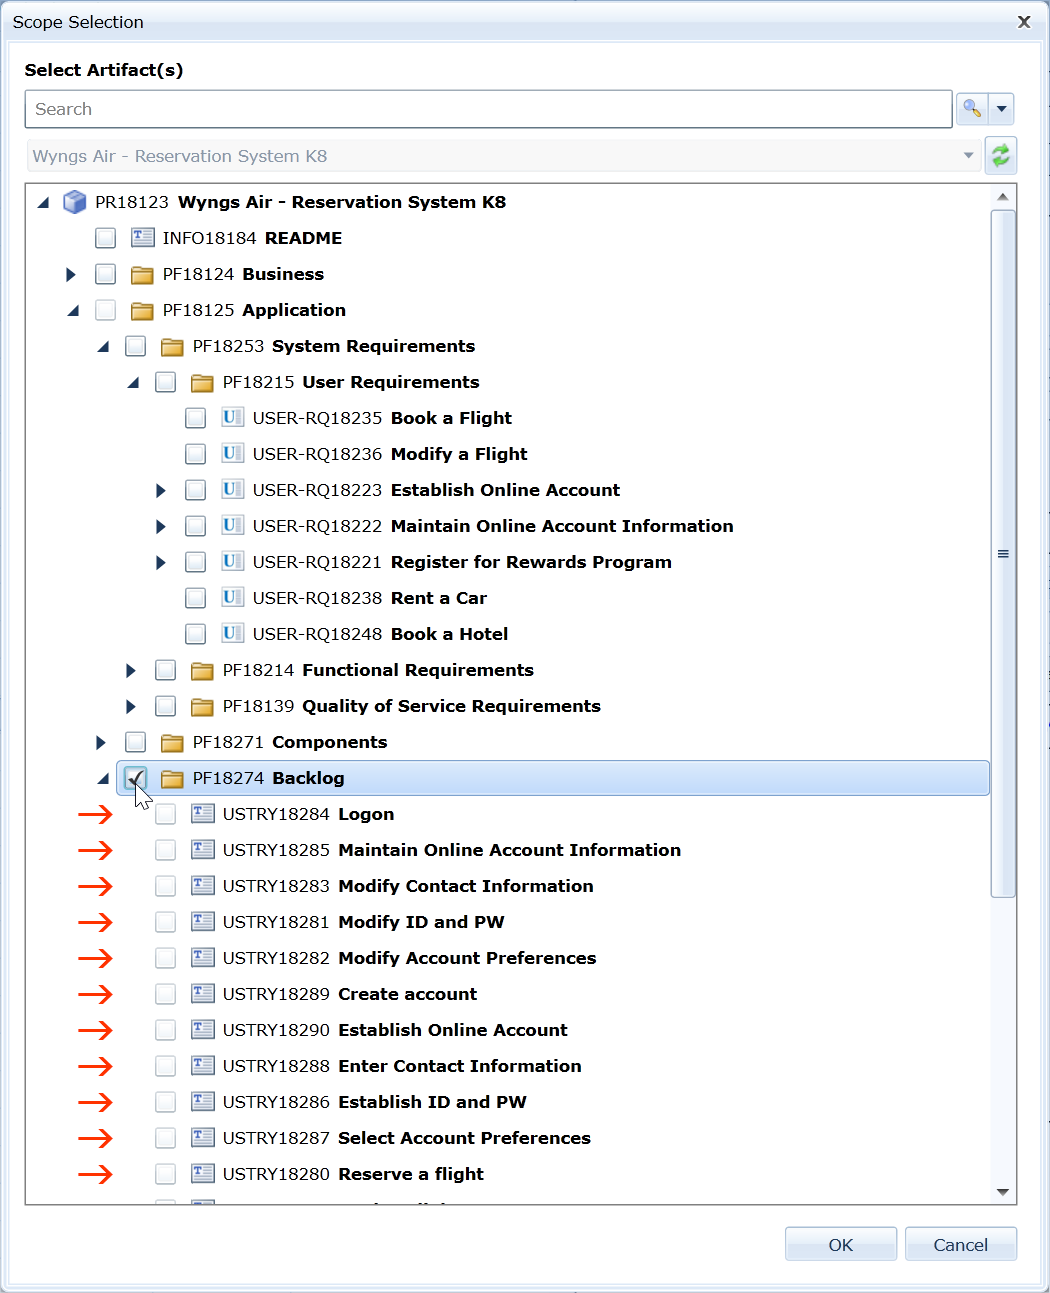Cancel the Scope Selection dialog
Viewport: 1050px width, 1293px height.
(961, 1245)
